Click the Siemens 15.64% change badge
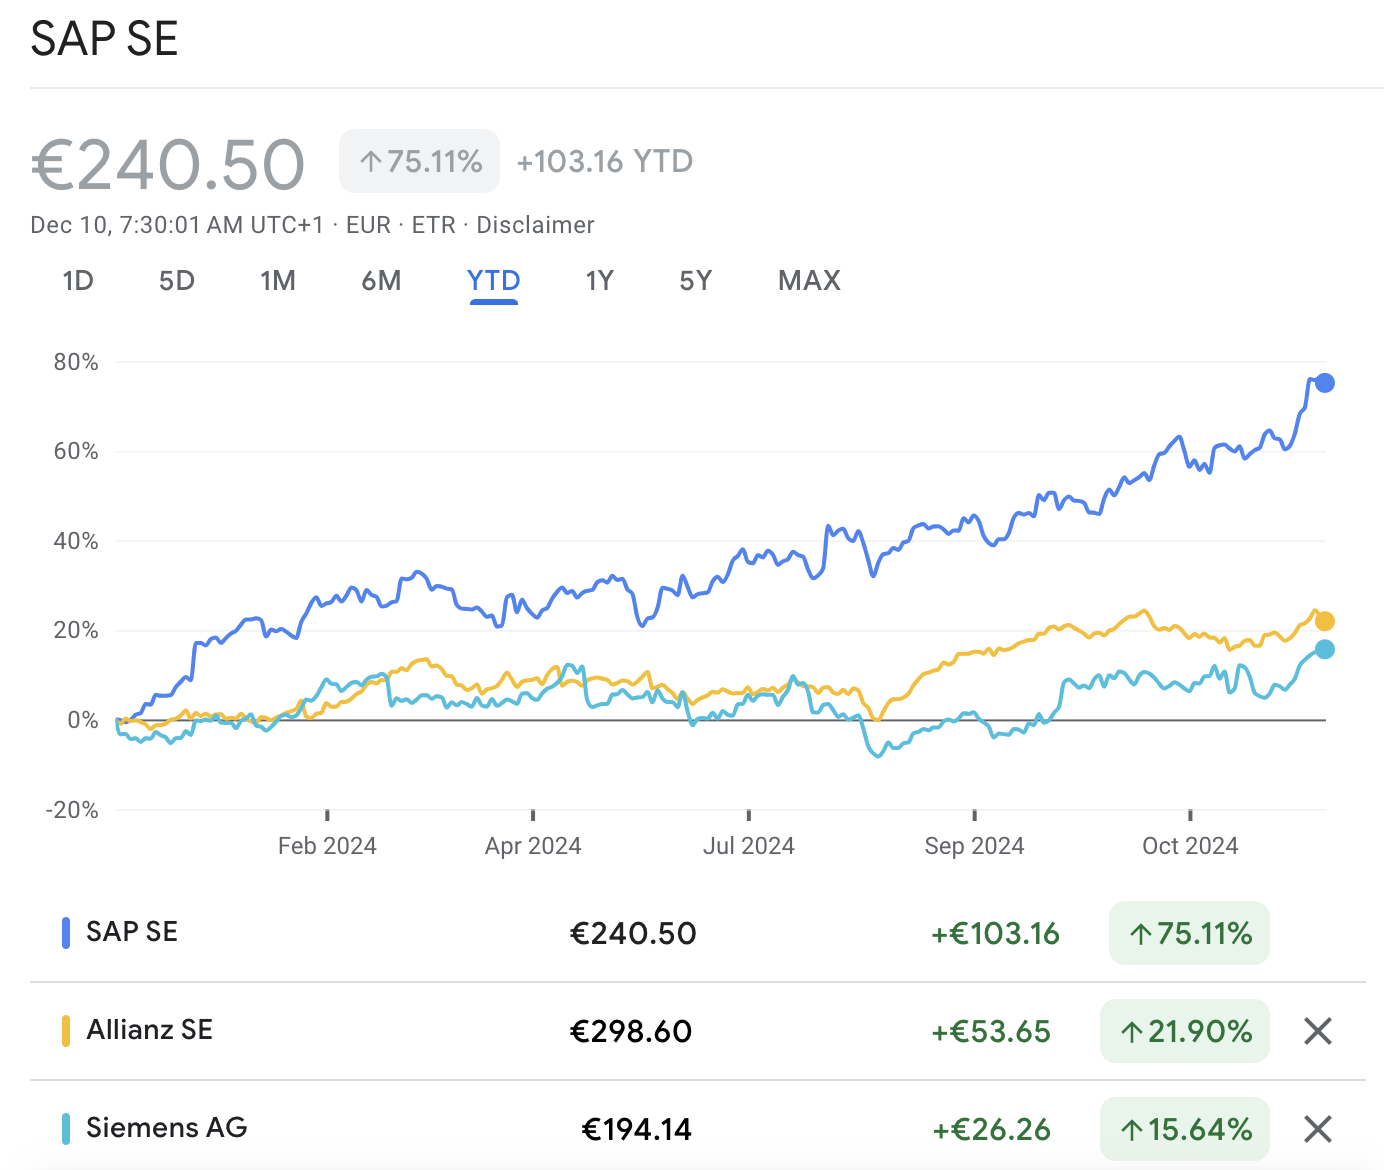The height and width of the screenshot is (1170, 1384). (1185, 1130)
